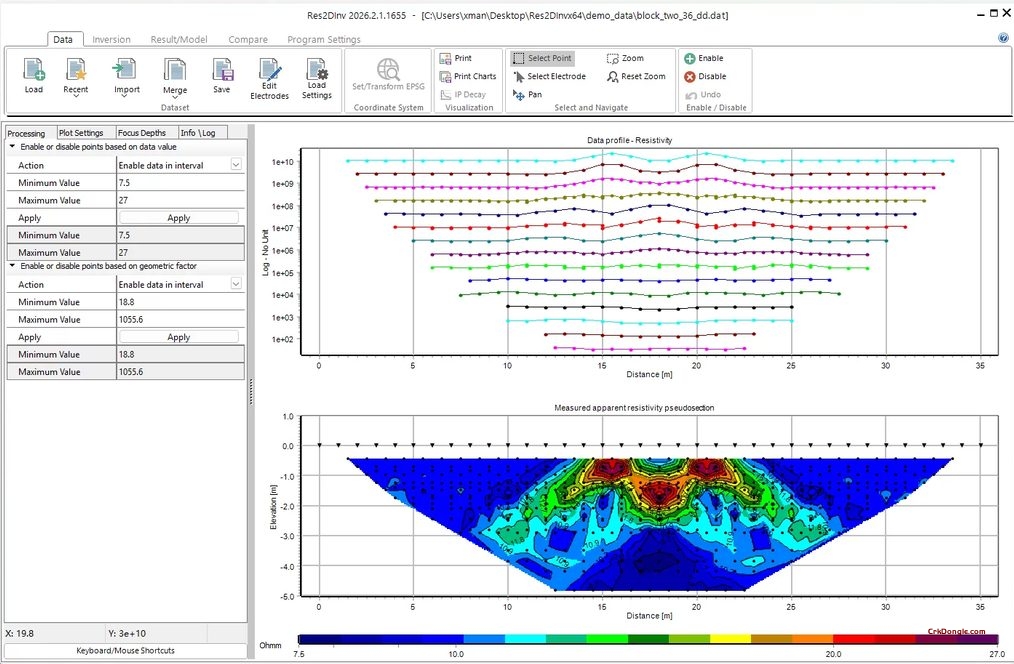
Task: Click the Merge datasets icon
Action: click(x=175, y=70)
